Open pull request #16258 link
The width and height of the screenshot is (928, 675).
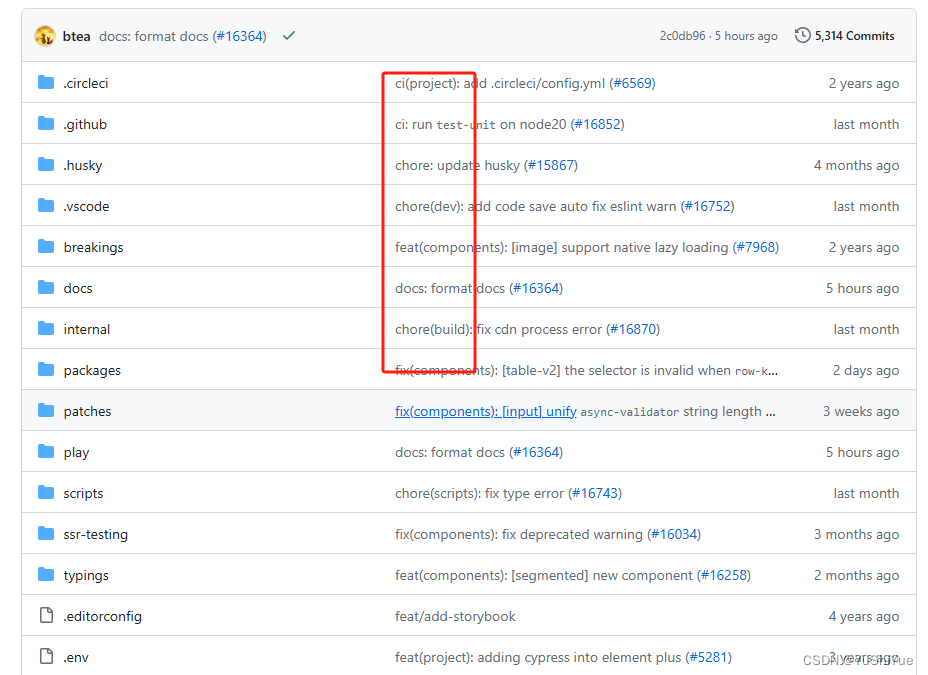pyautogui.click(x=723, y=575)
